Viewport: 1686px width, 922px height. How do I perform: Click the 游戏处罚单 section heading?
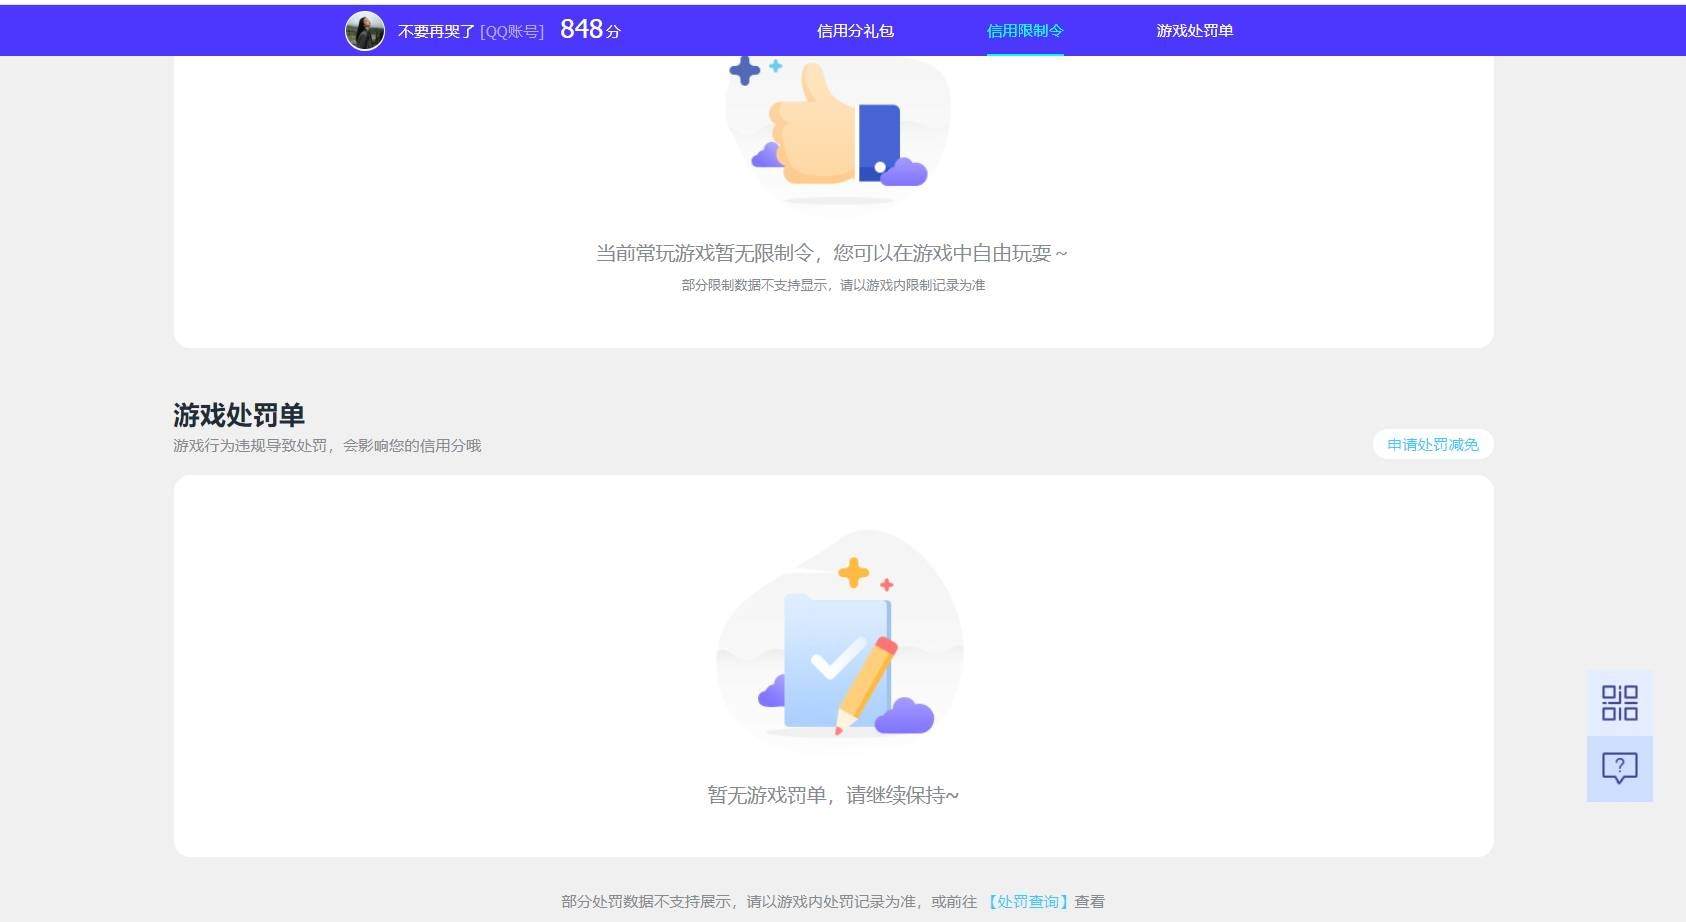point(239,415)
